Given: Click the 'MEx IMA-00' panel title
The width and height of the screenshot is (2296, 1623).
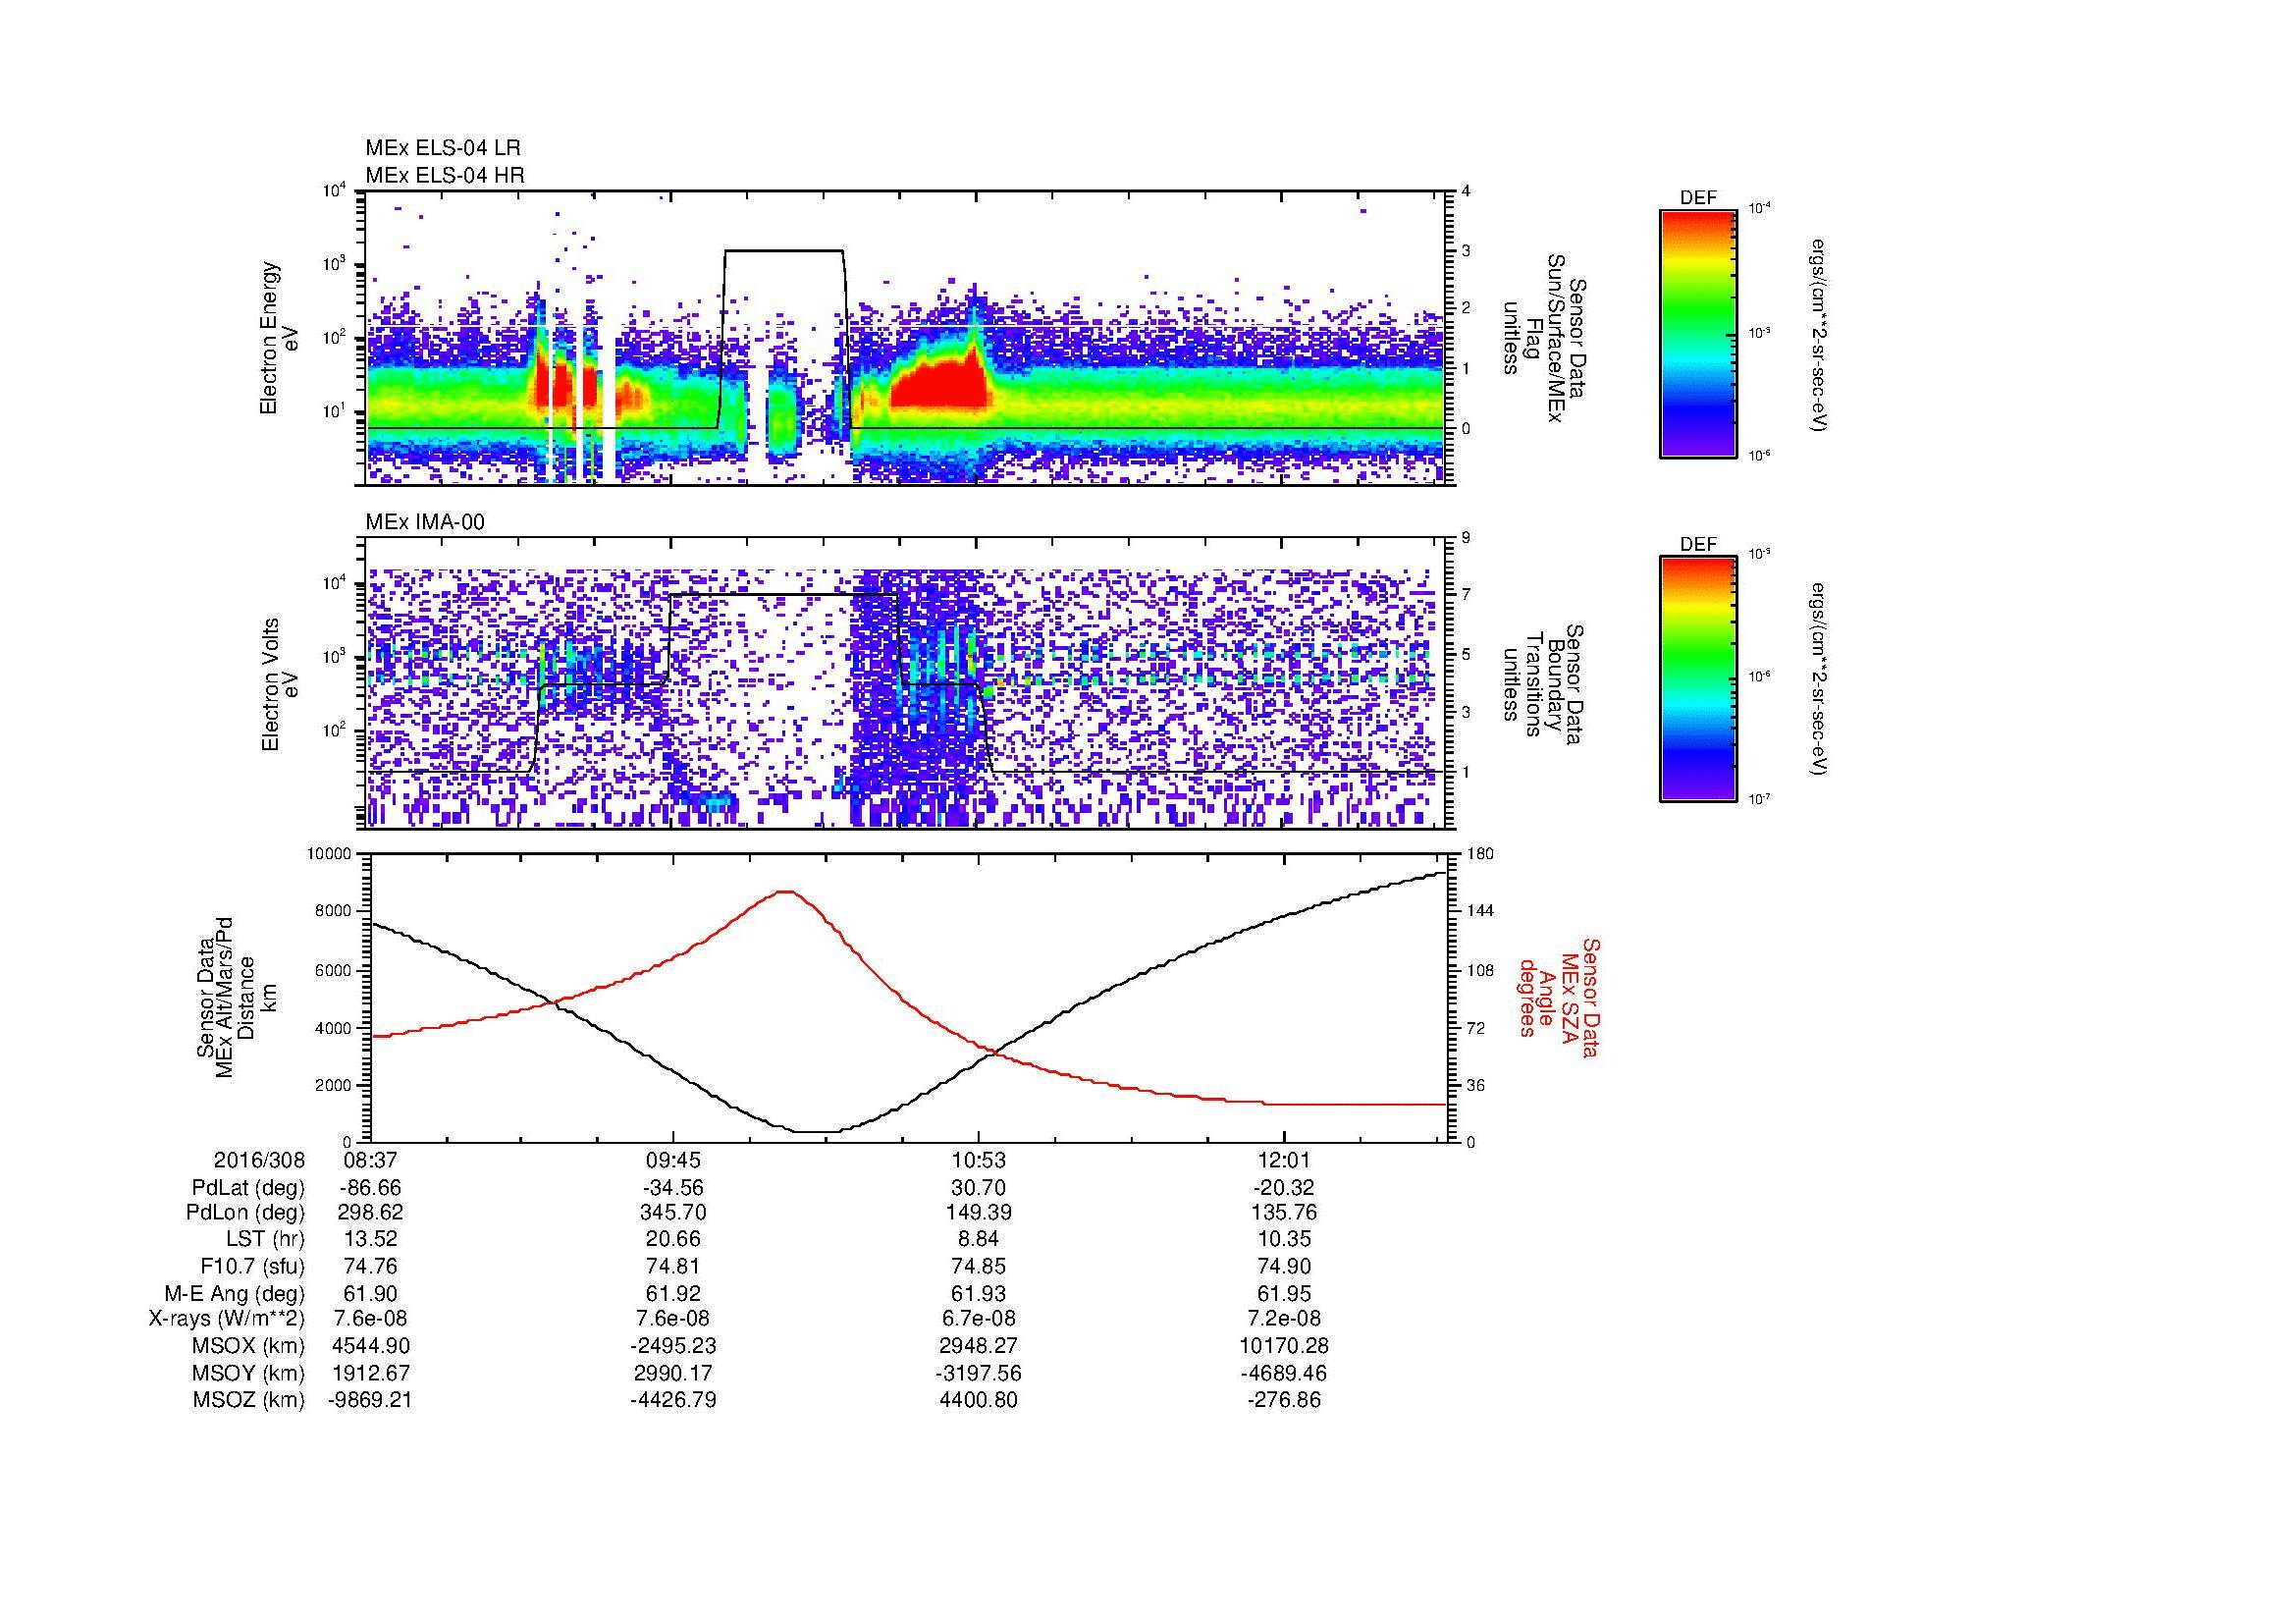Looking at the screenshot, I should (425, 522).
